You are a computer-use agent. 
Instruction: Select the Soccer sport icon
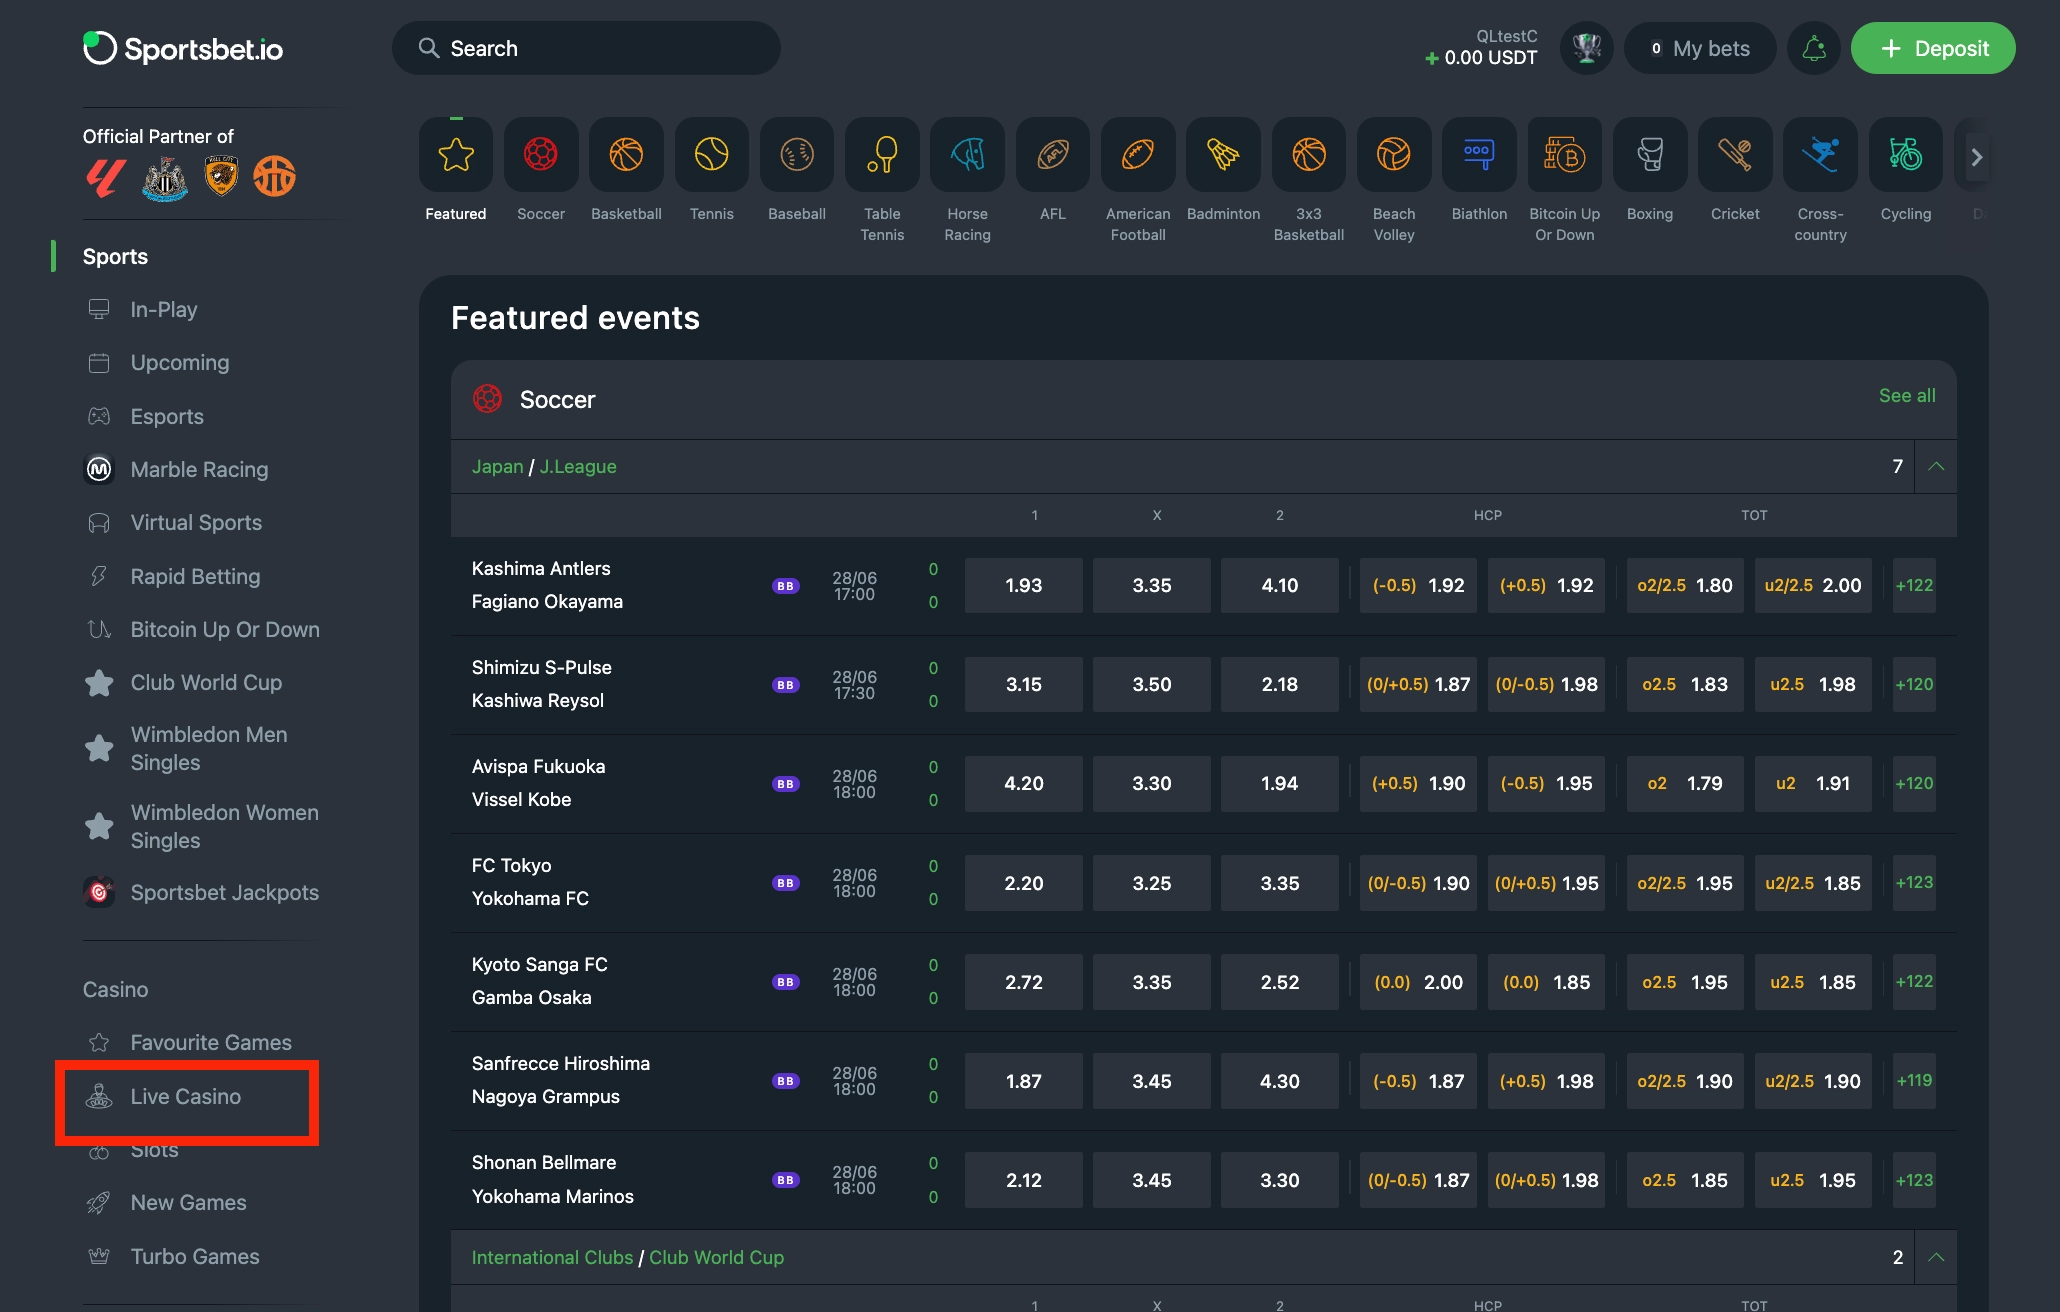point(541,155)
